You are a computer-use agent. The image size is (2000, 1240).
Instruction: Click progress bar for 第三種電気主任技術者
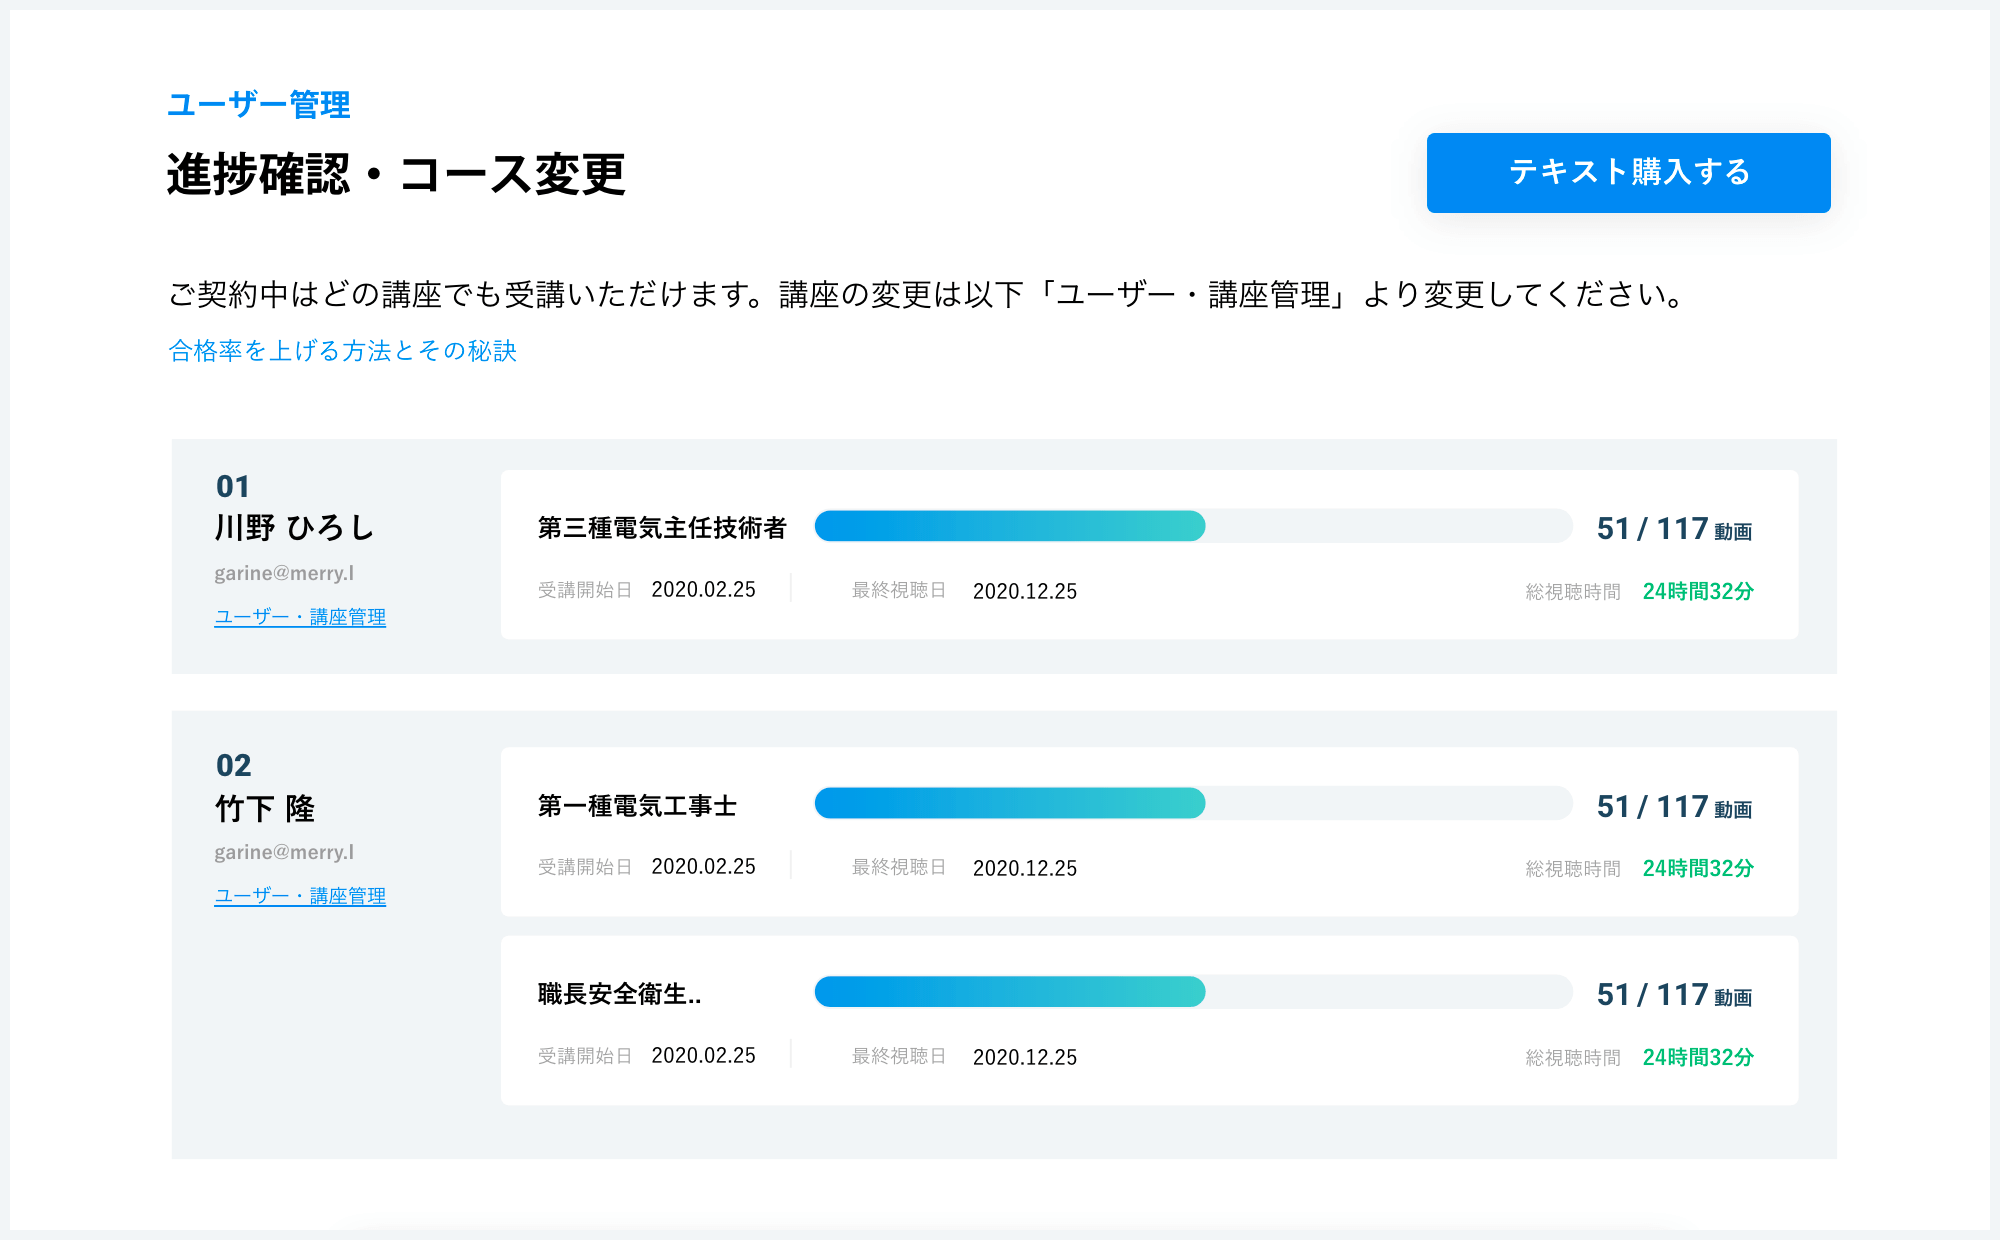[1193, 526]
